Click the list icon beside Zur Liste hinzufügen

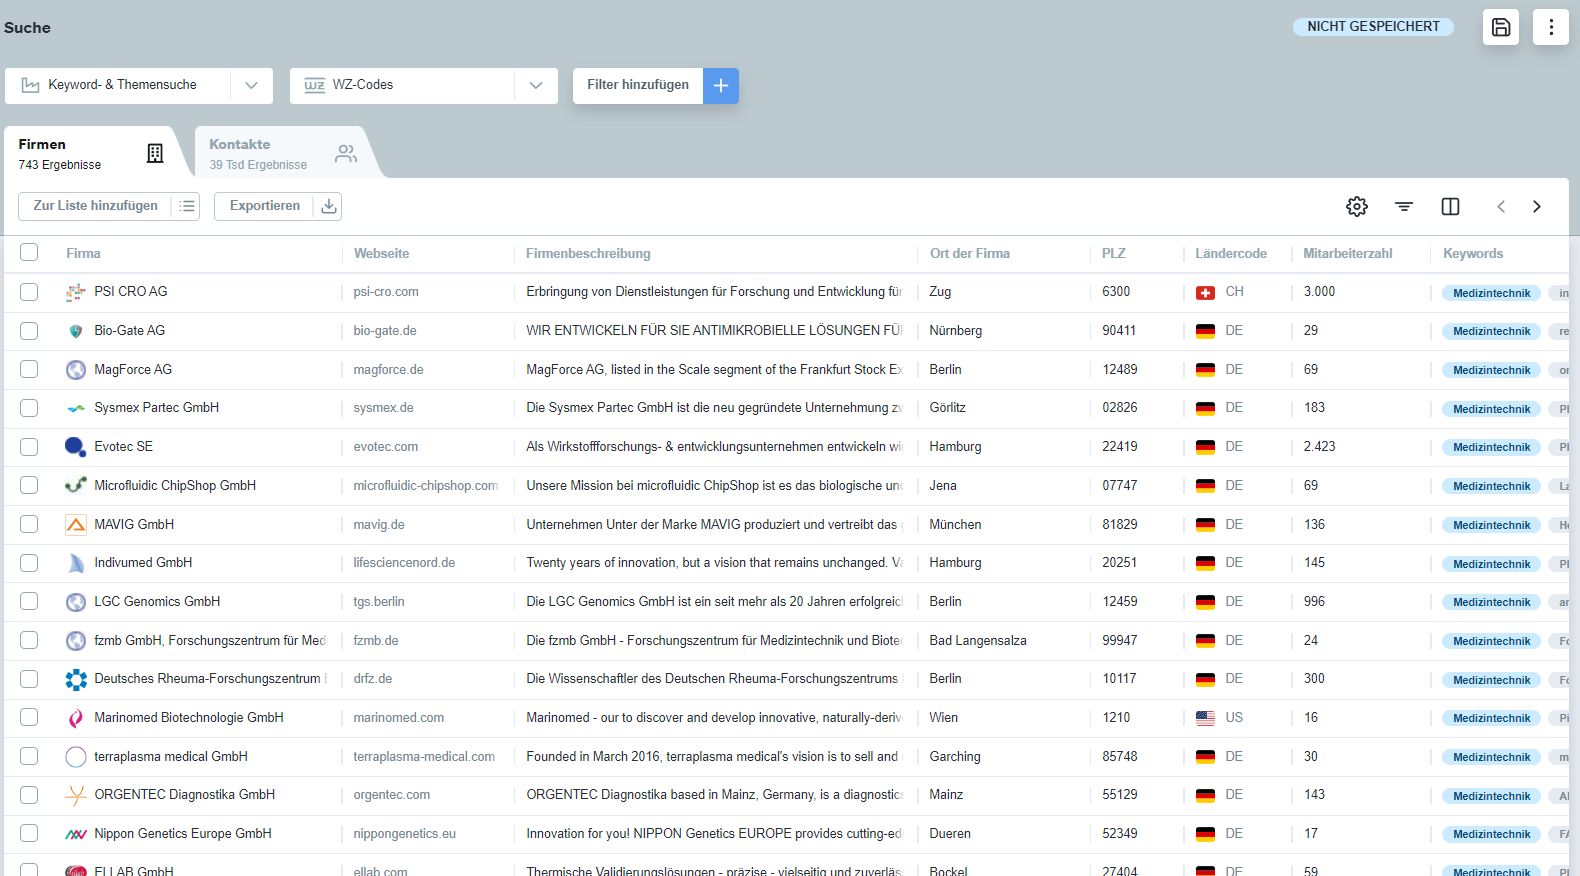click(186, 206)
